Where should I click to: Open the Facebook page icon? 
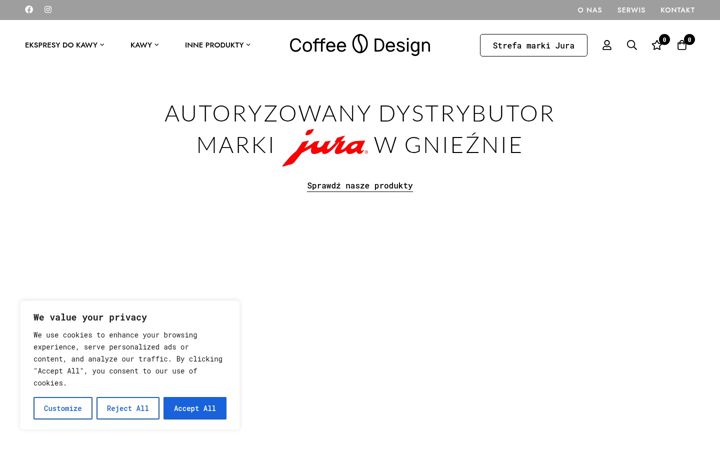(29, 9)
